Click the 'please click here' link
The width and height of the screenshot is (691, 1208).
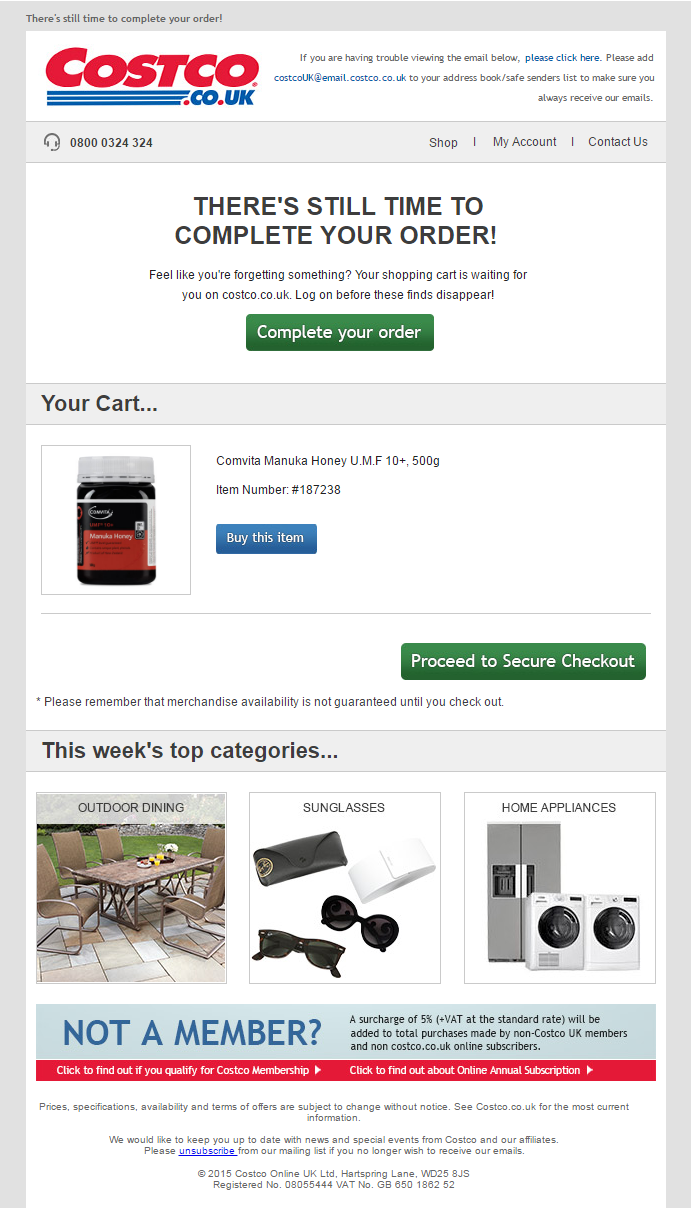point(562,58)
